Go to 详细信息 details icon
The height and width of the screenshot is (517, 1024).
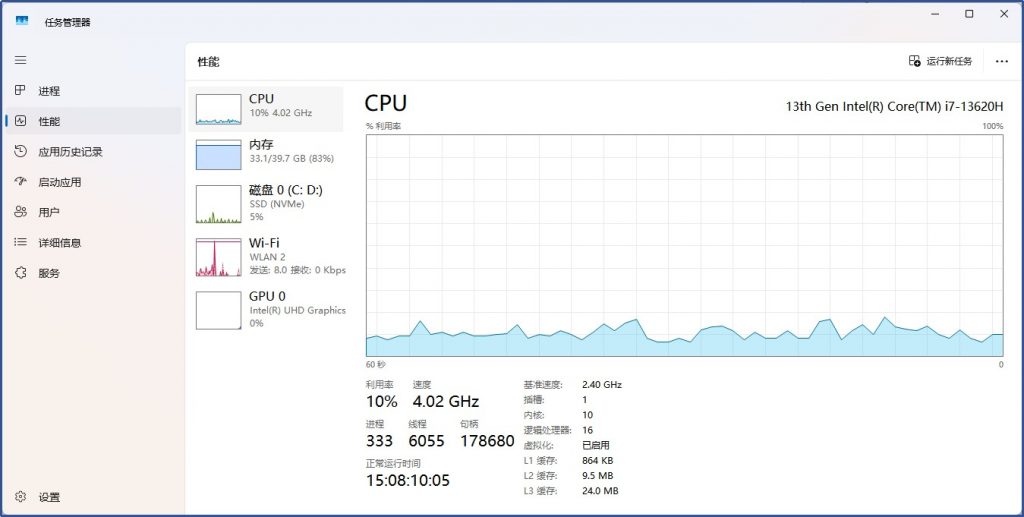pos(20,243)
